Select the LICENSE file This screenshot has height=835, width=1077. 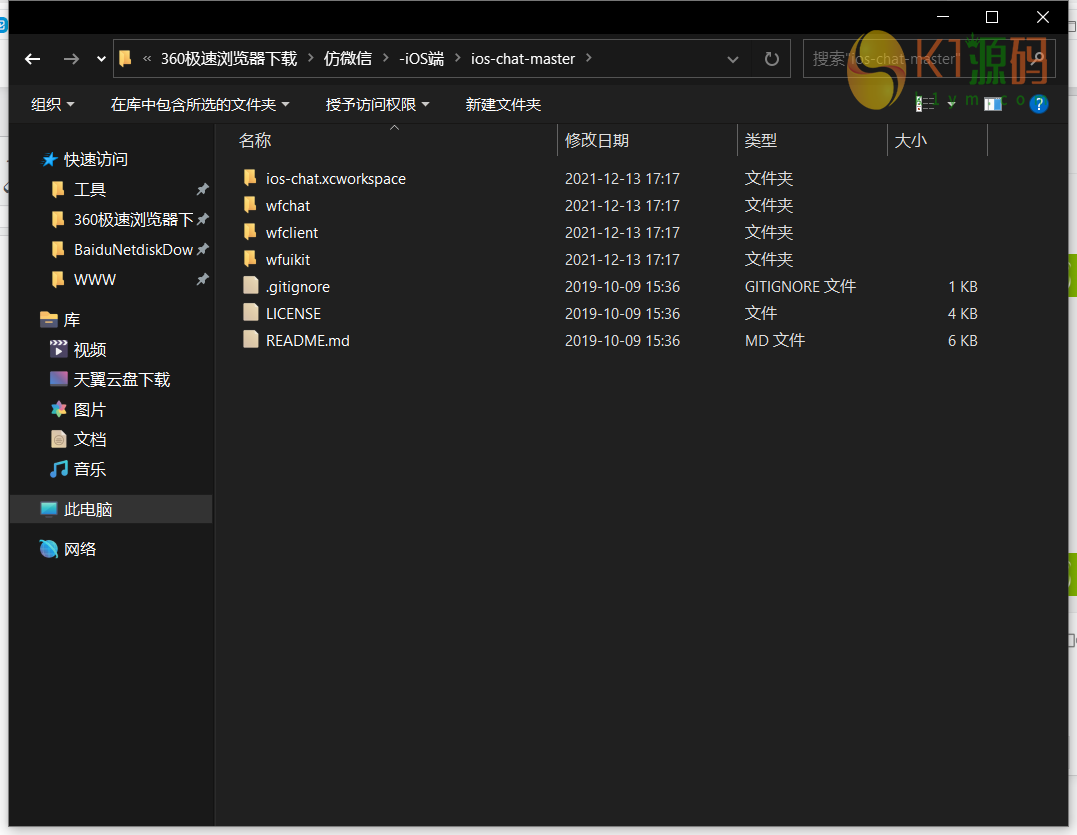[x=293, y=314]
